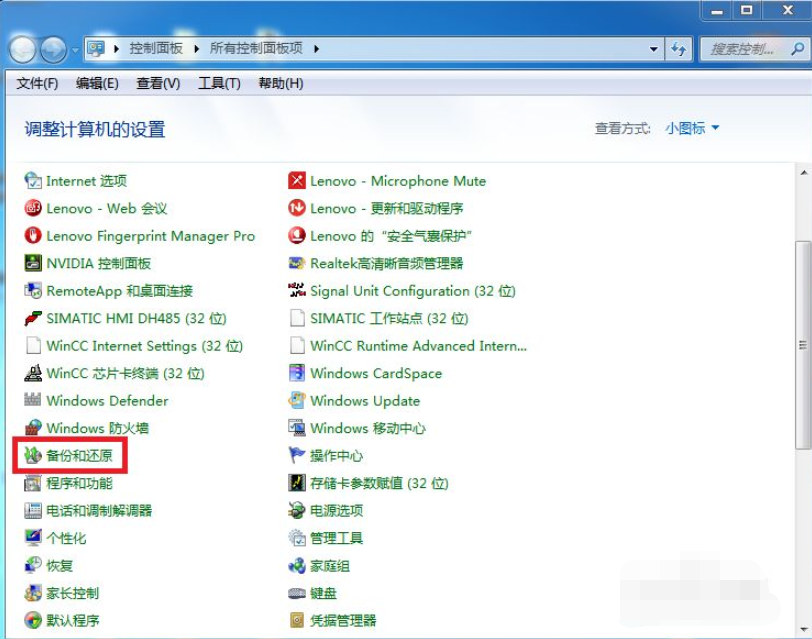Click the Realtek高清晰音频管理器 icon
Image resolution: width=812 pixels, height=639 pixels.
297,263
